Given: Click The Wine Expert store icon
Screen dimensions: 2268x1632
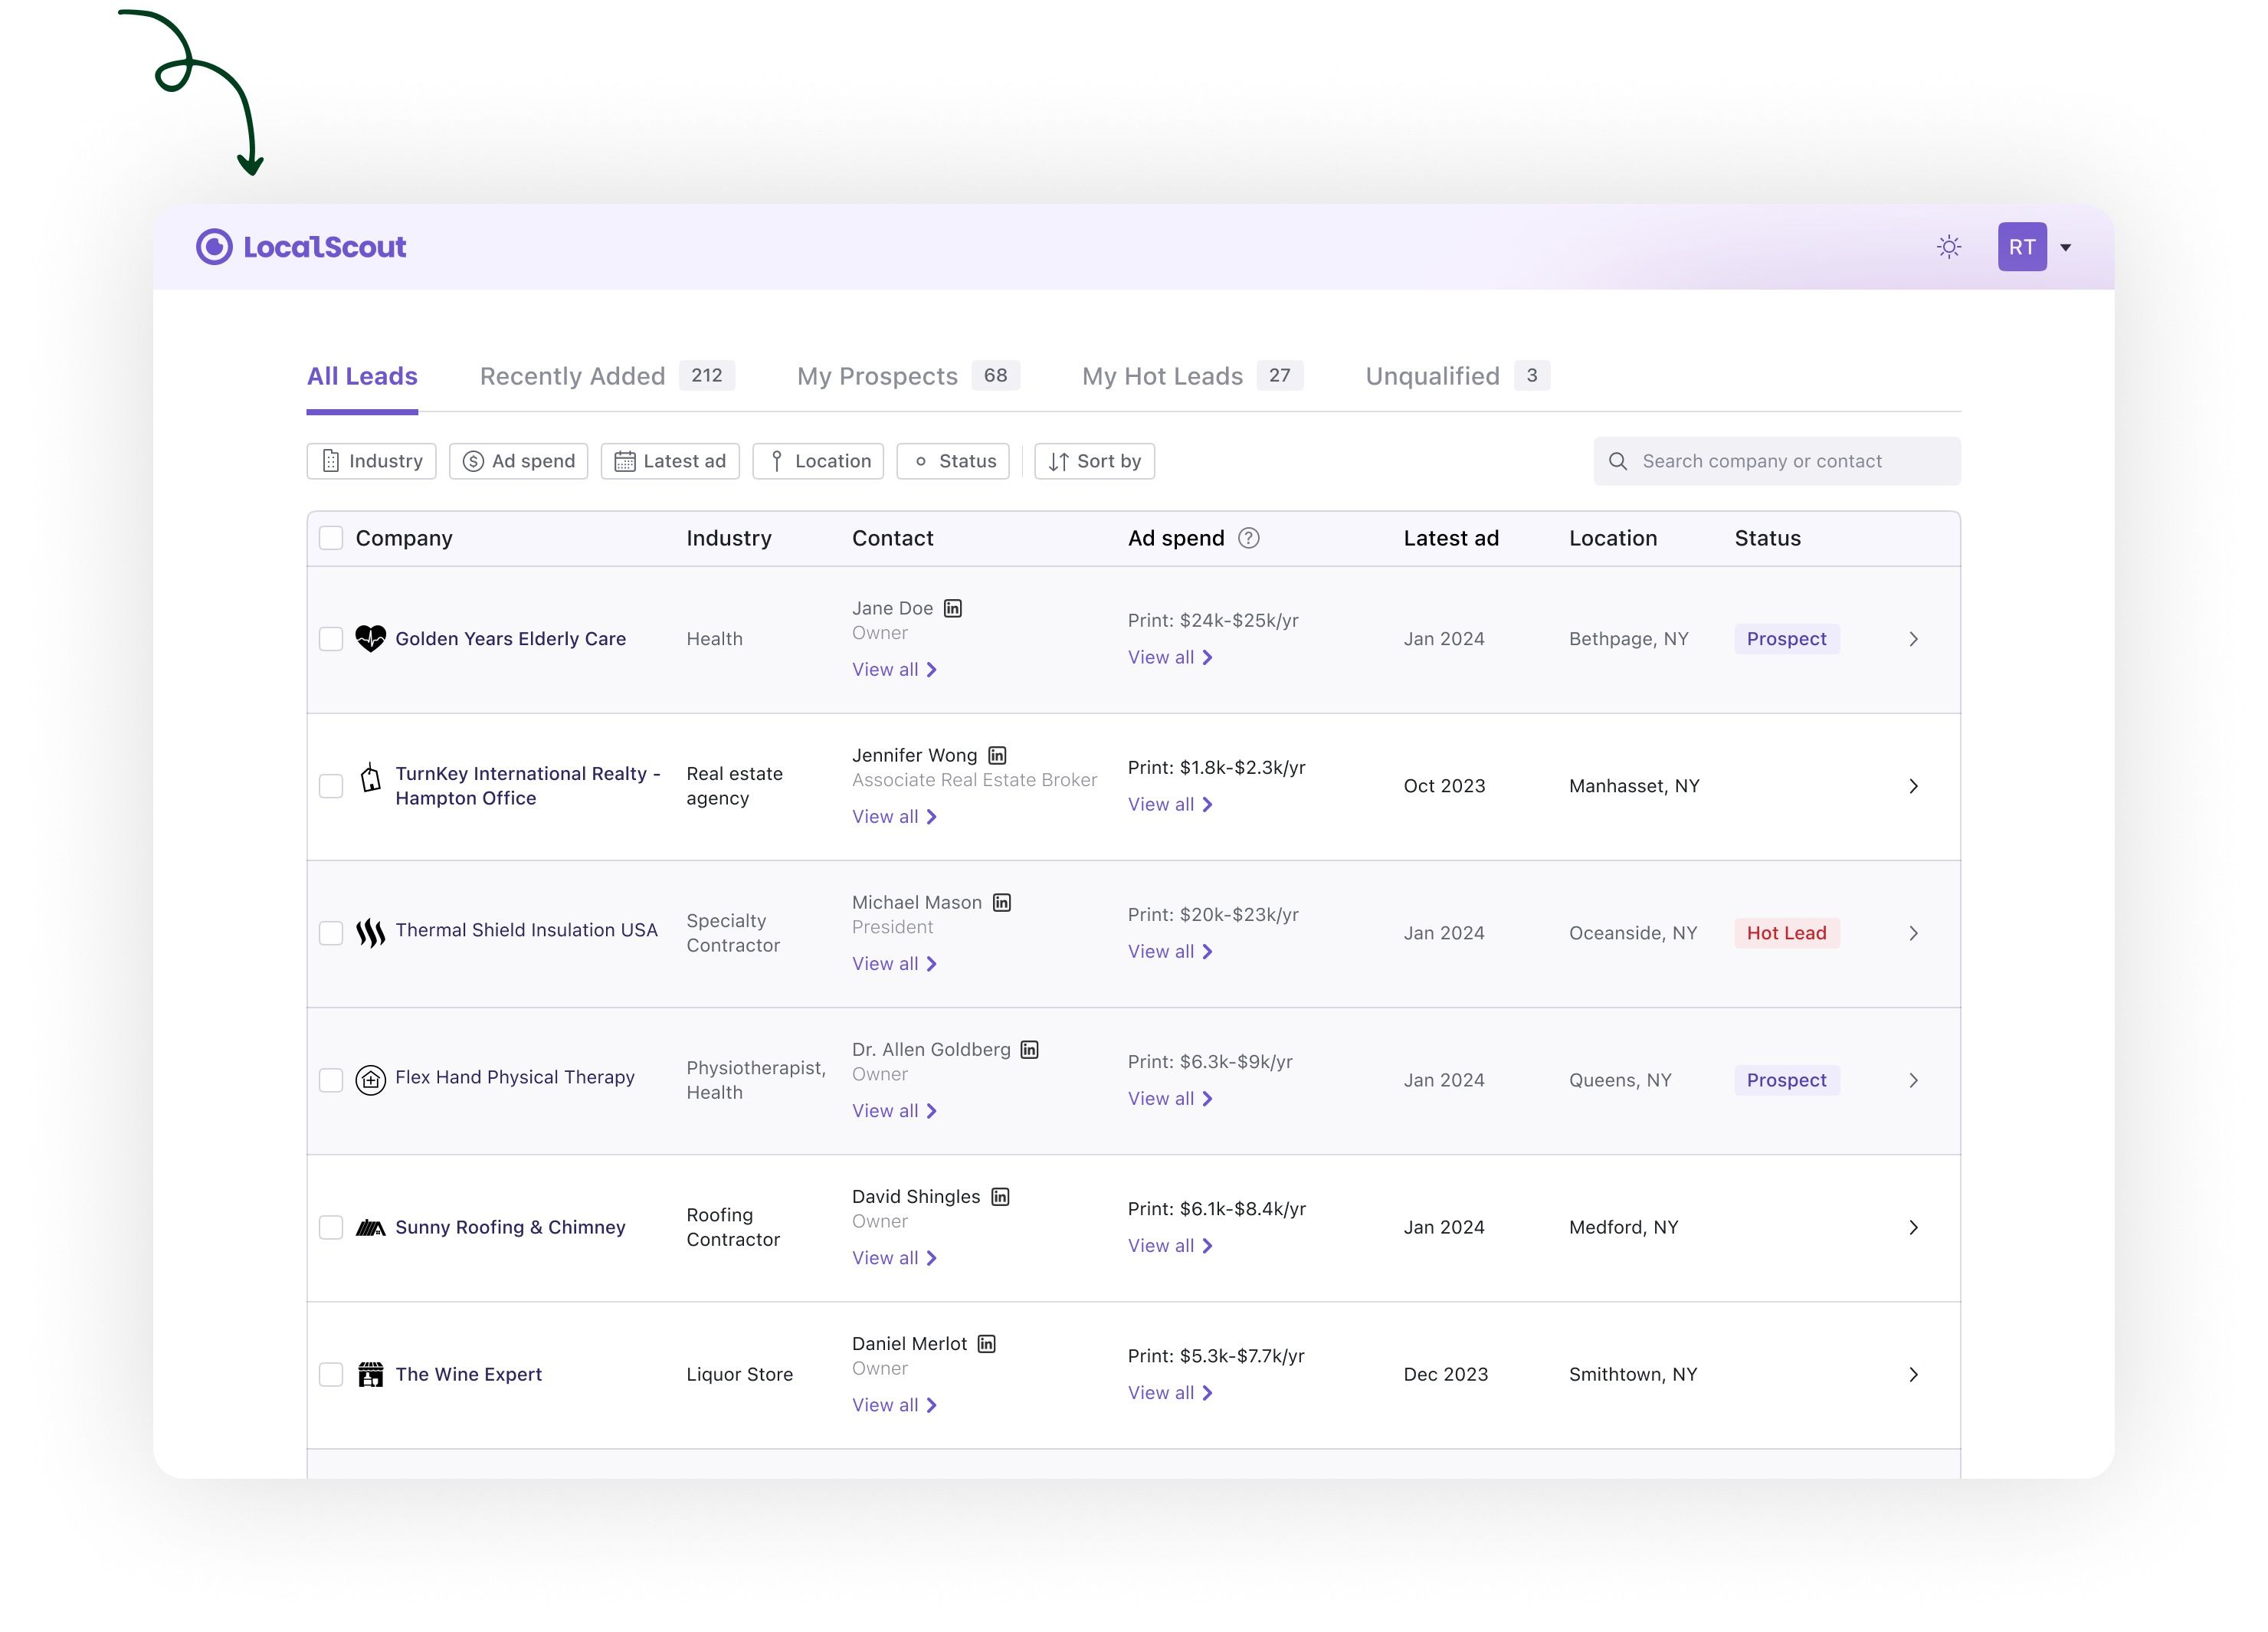Looking at the screenshot, I should click(370, 1374).
